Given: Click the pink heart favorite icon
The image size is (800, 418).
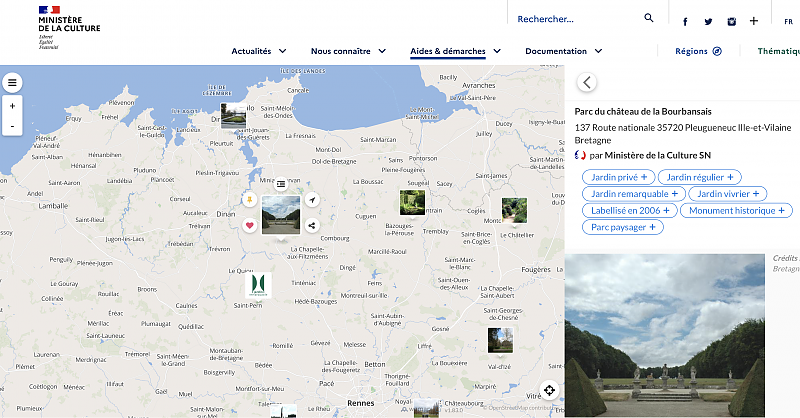Looking at the screenshot, I should pyautogui.click(x=249, y=225).
